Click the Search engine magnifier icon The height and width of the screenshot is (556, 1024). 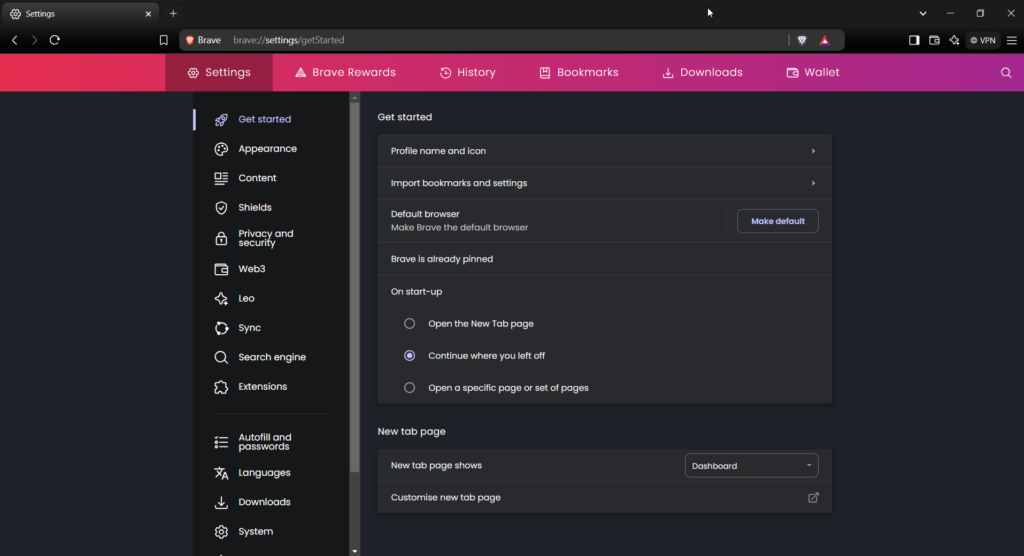pyautogui.click(x=221, y=357)
